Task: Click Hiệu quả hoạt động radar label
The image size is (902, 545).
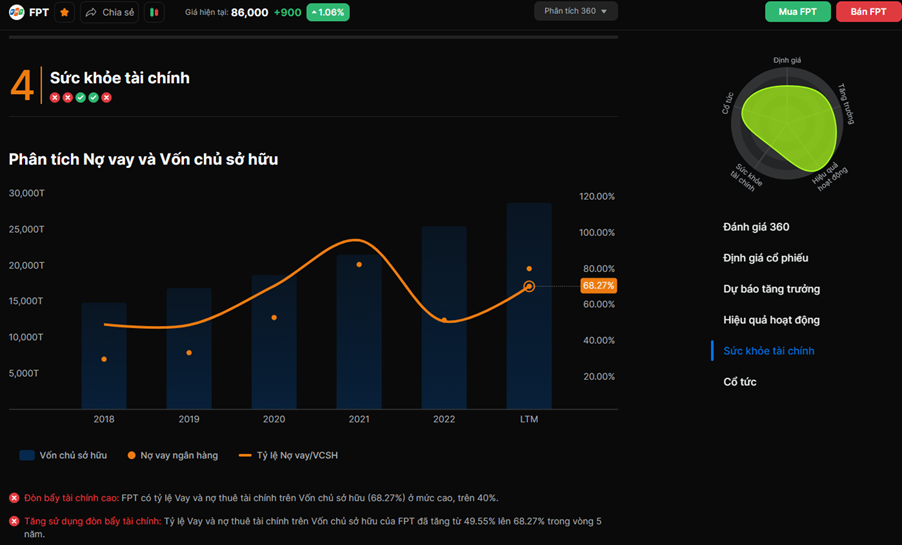Action: pyautogui.click(x=830, y=176)
